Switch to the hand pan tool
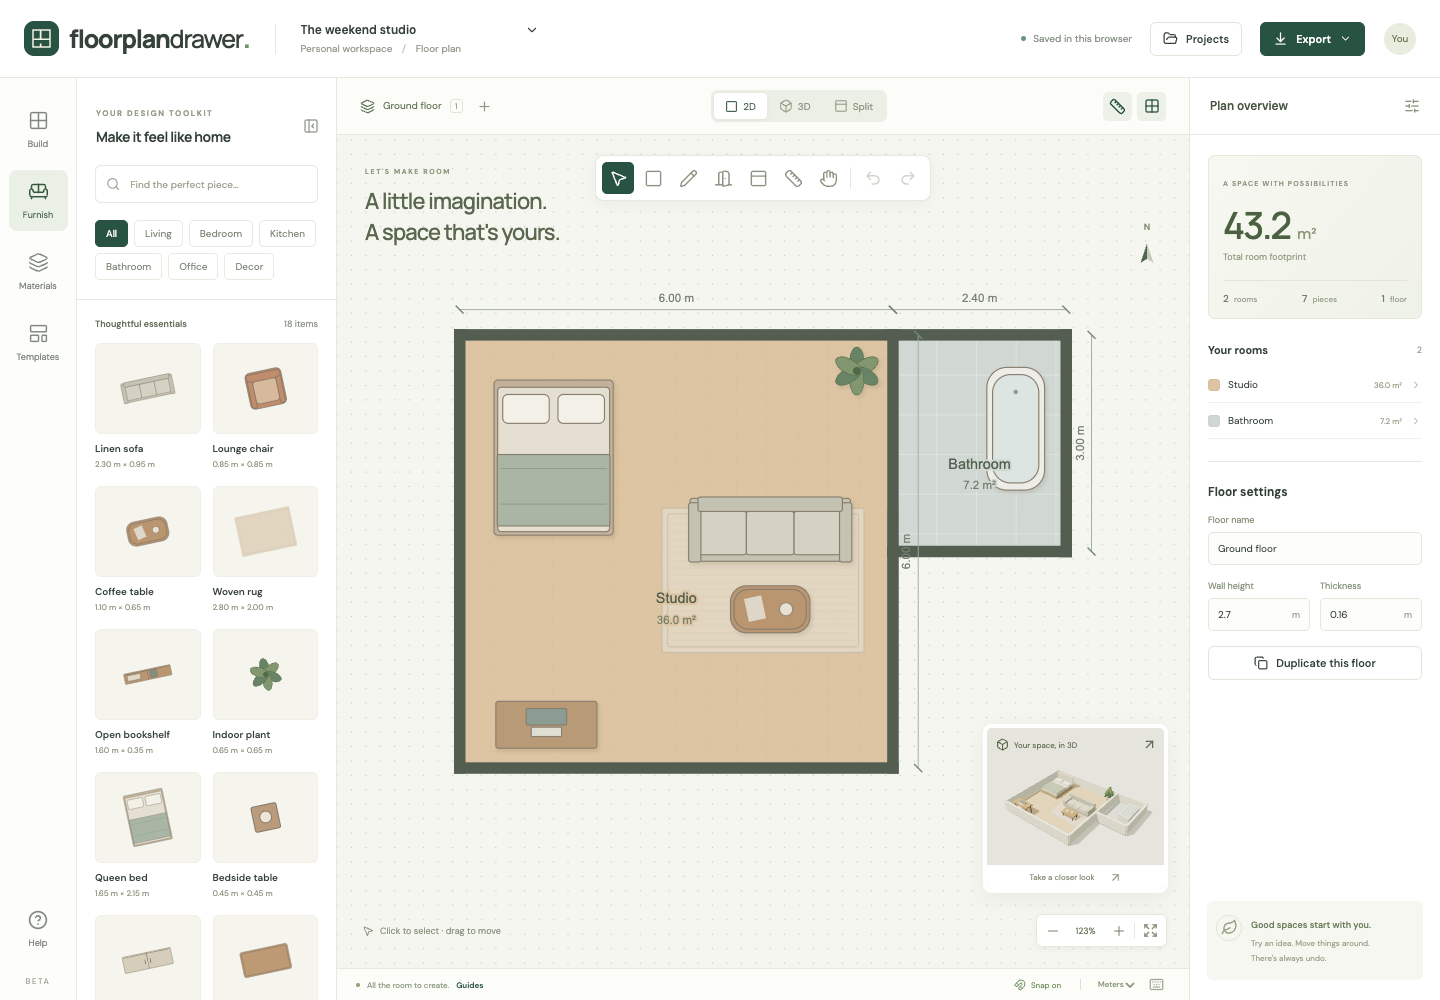The width and height of the screenshot is (1440, 1000). click(x=828, y=178)
